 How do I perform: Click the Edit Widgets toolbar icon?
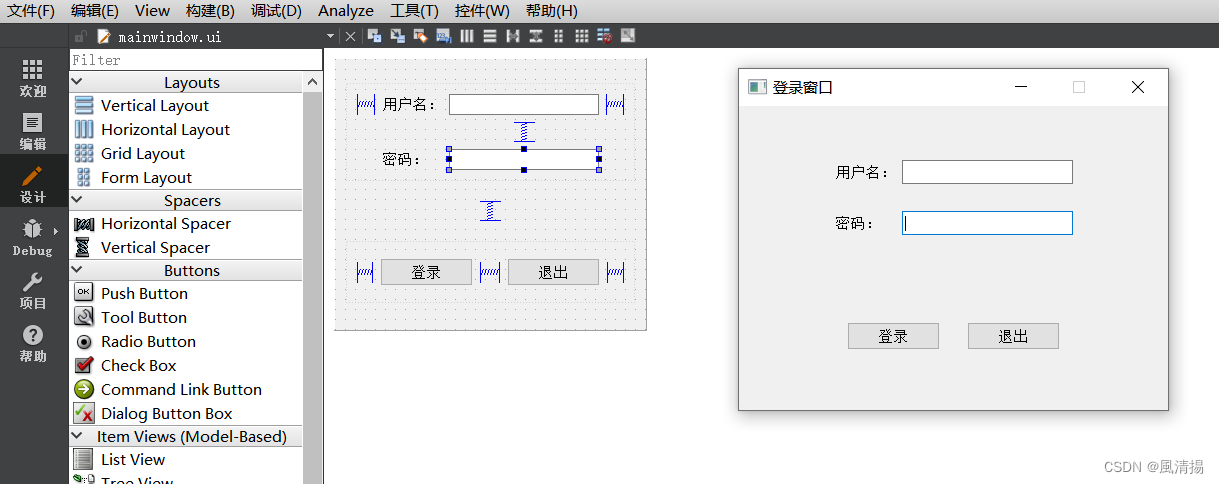(x=376, y=36)
